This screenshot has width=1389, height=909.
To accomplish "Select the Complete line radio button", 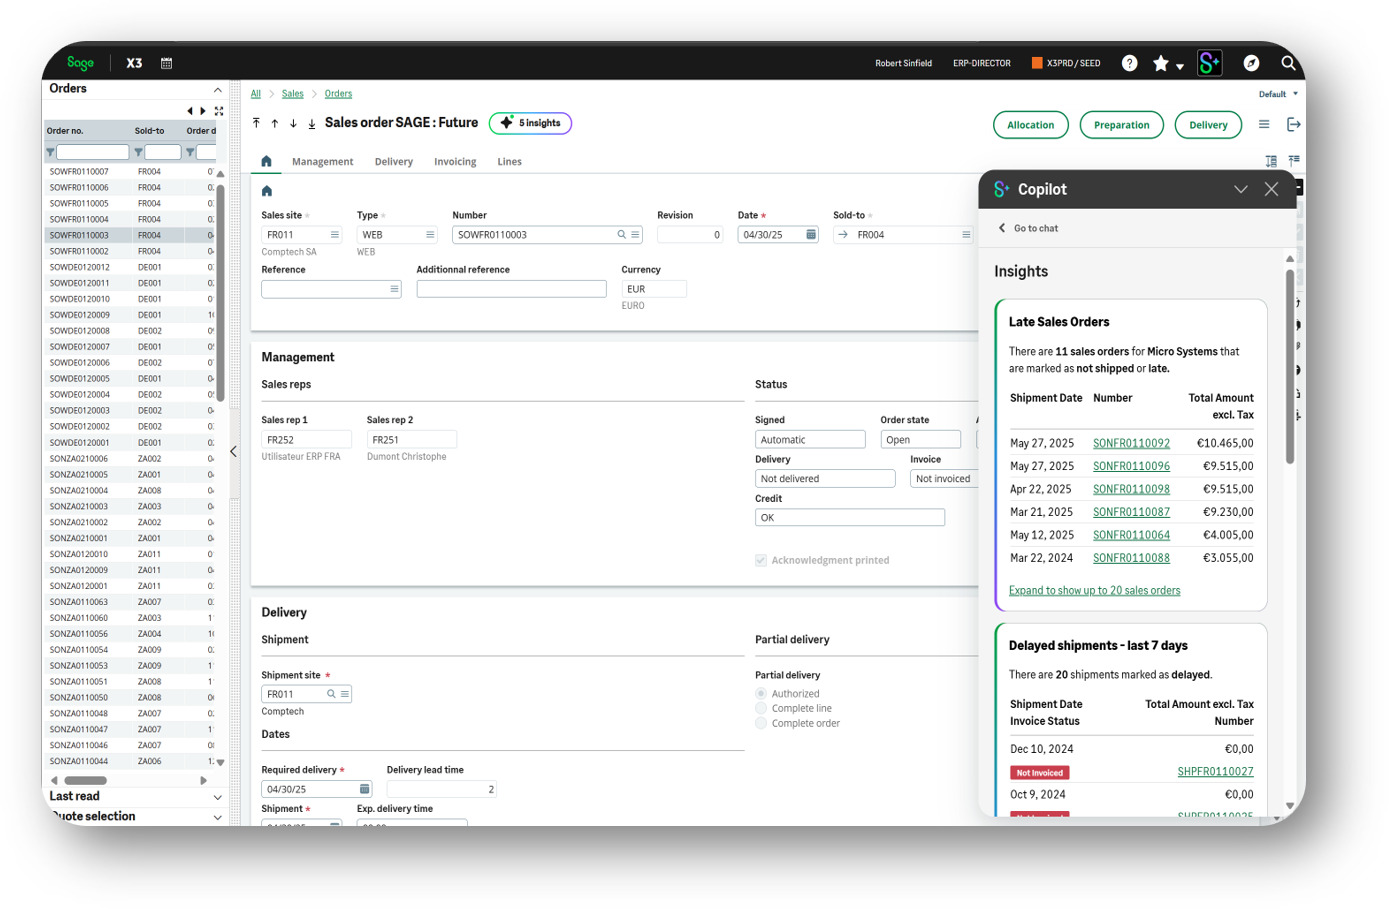I will (761, 708).
